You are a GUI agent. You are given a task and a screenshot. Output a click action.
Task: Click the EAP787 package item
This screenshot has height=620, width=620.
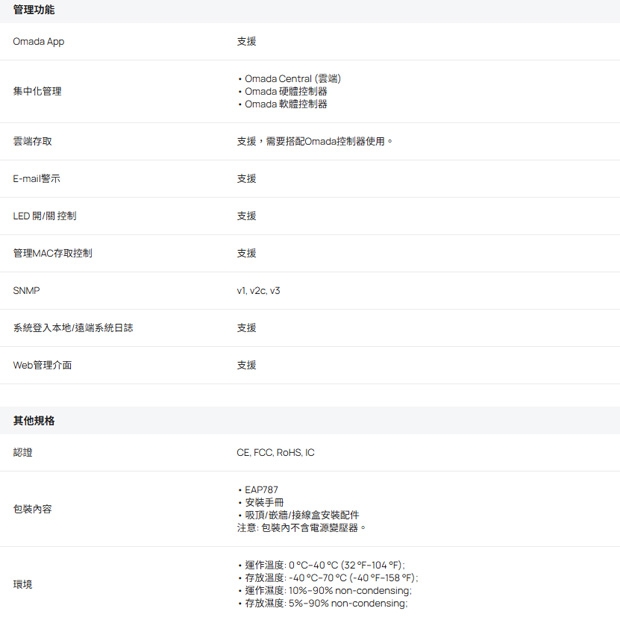coord(261,490)
